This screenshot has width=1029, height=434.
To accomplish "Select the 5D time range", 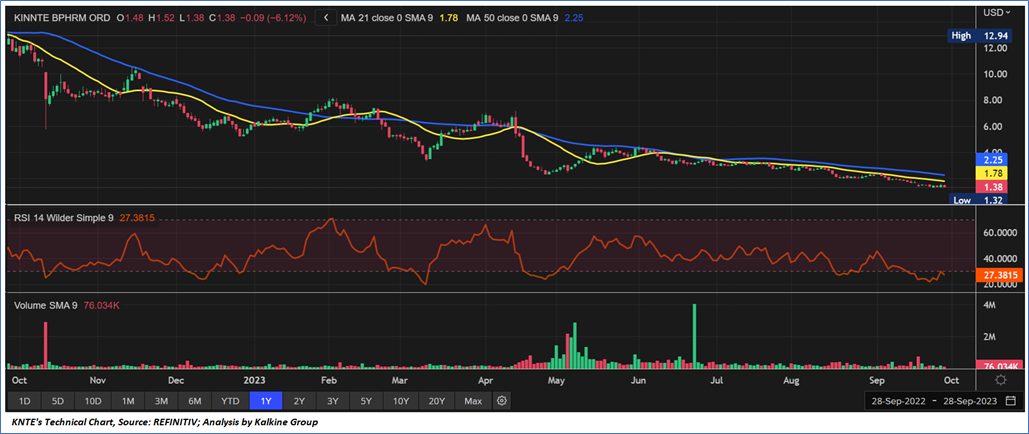I will click(59, 401).
